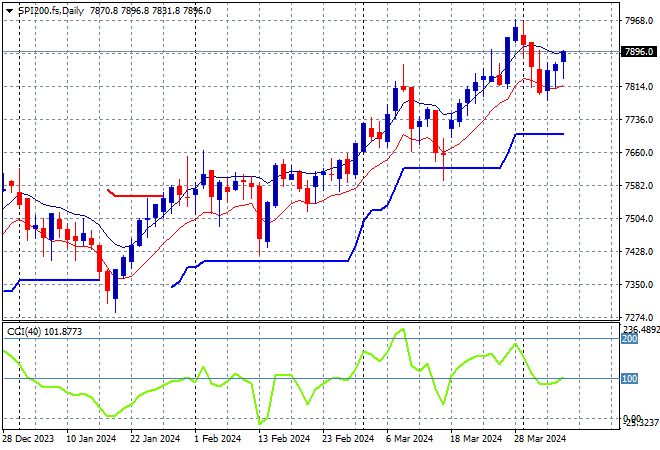Screen dimensions: 660x450
Task: Select the 7660.0 price axis label
Action: click(x=639, y=152)
